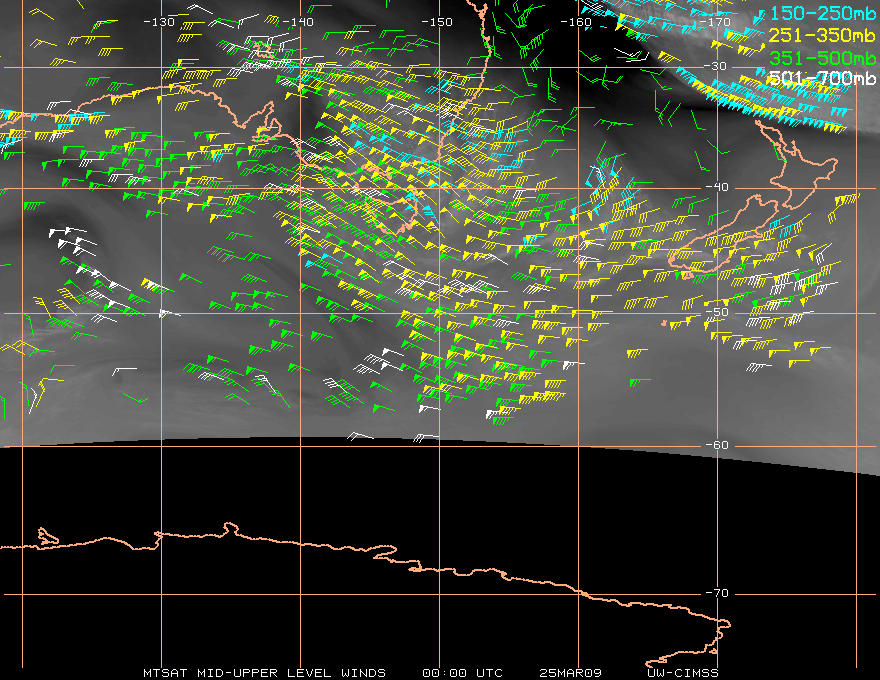Click the MTSAT MID-UPPER LEVEL WINDS title
The image size is (880, 680).
point(264,673)
